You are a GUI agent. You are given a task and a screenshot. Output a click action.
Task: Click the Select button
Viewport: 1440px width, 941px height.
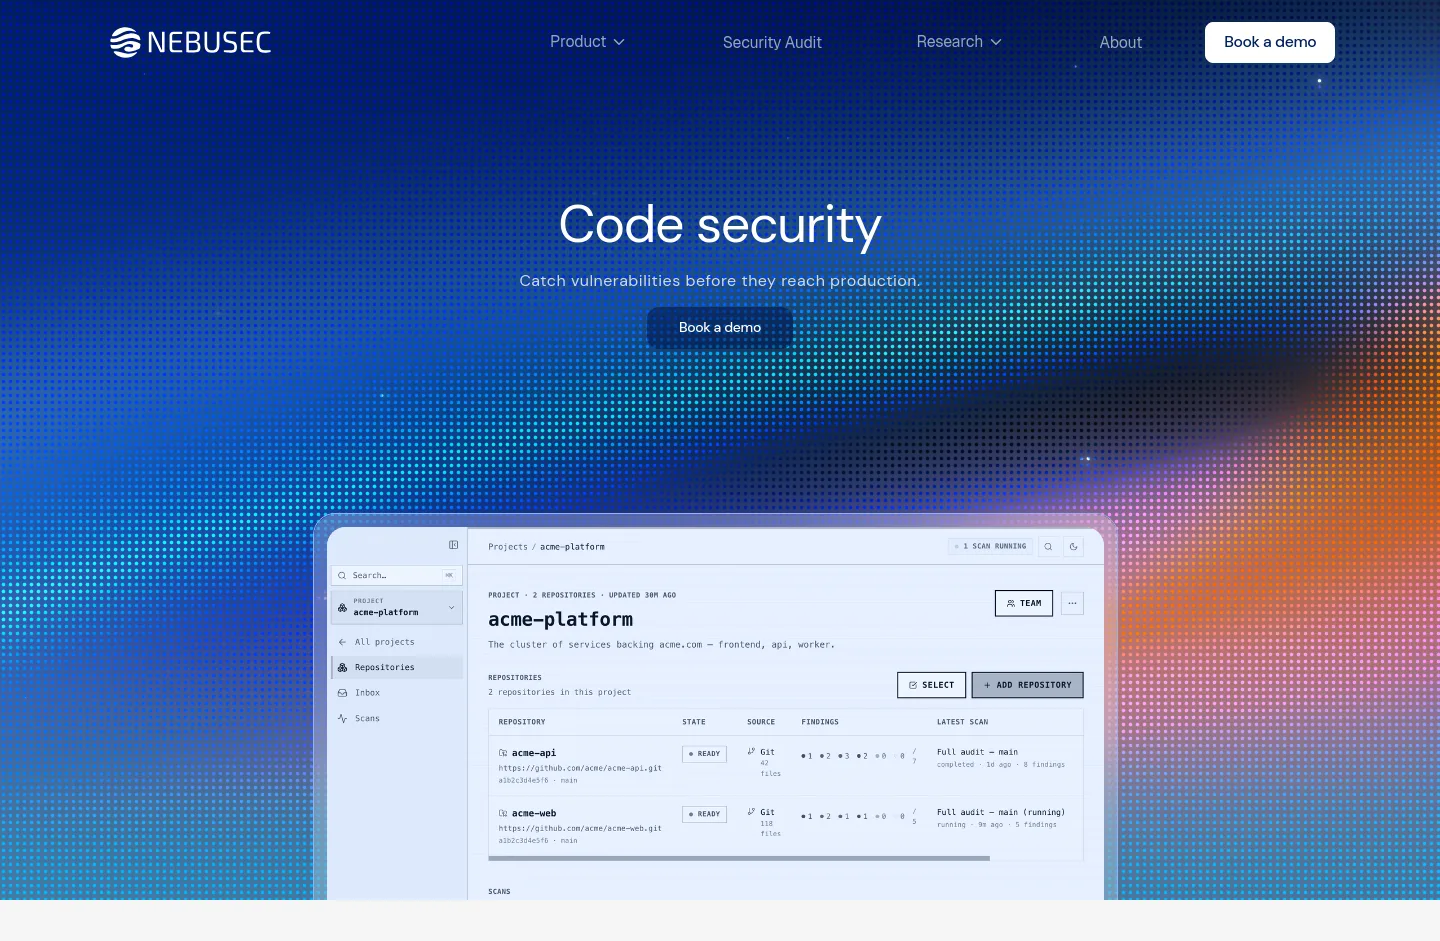click(931, 685)
